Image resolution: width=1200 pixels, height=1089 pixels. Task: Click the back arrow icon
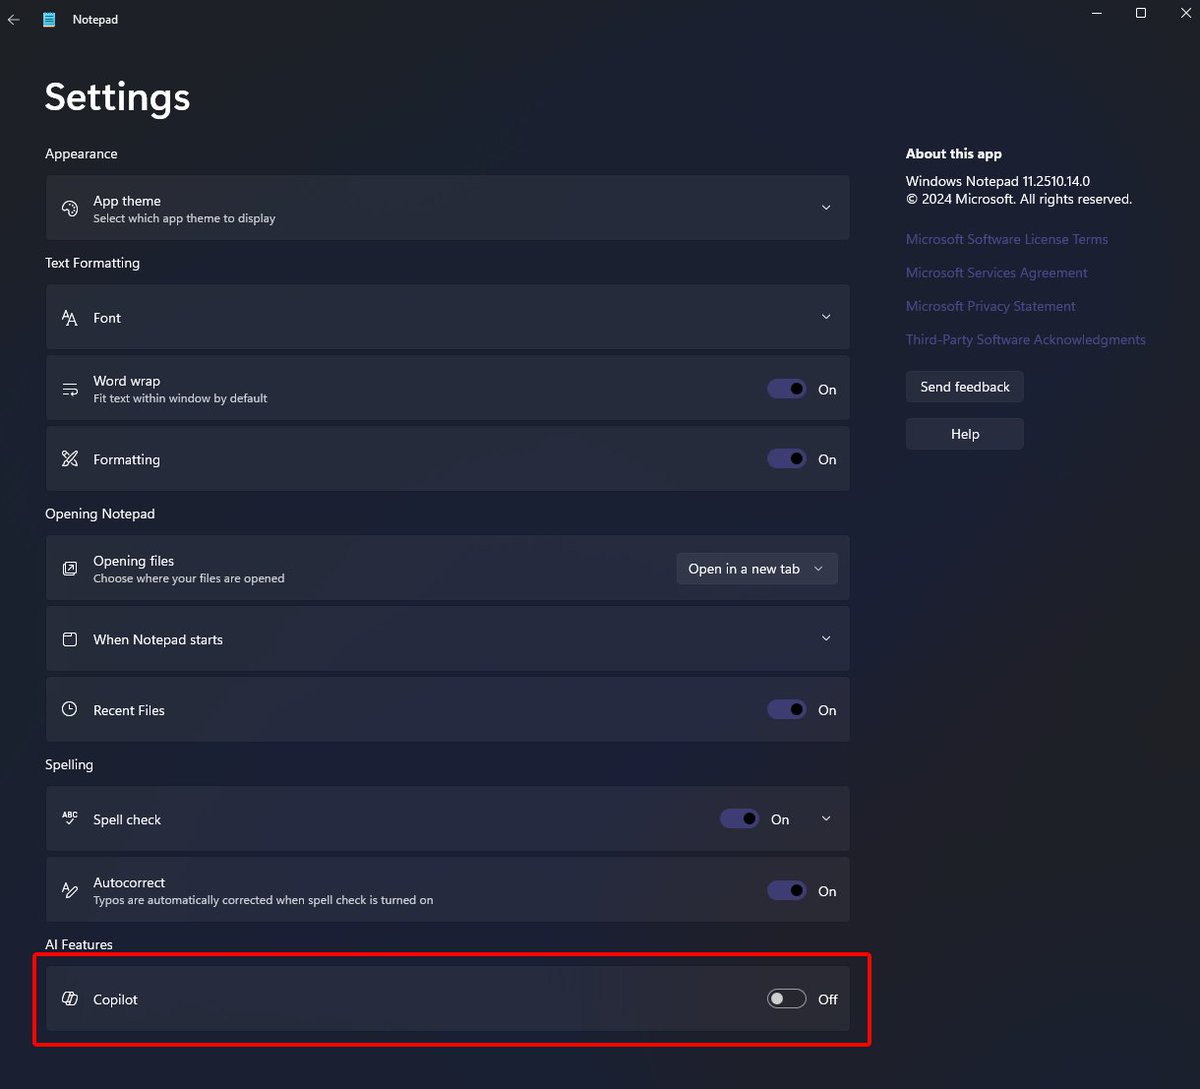[x=14, y=20]
